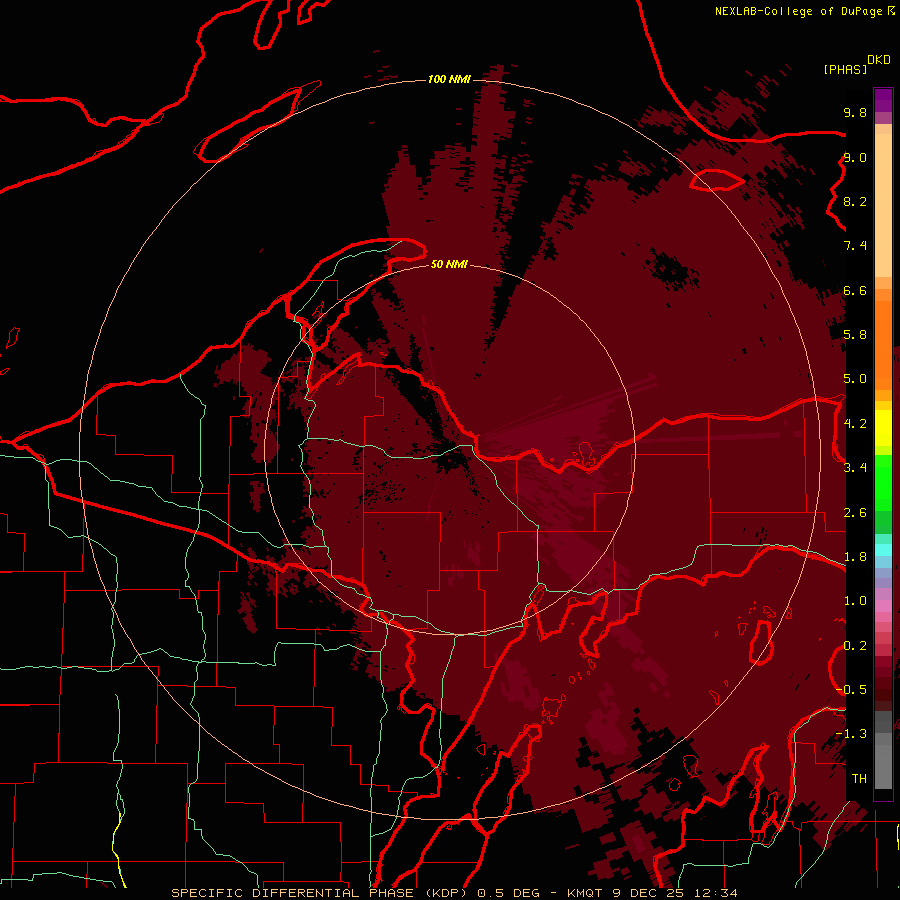Click the bright green band of the legend
Image resolution: width=900 pixels, height=900 pixels.
point(883,483)
